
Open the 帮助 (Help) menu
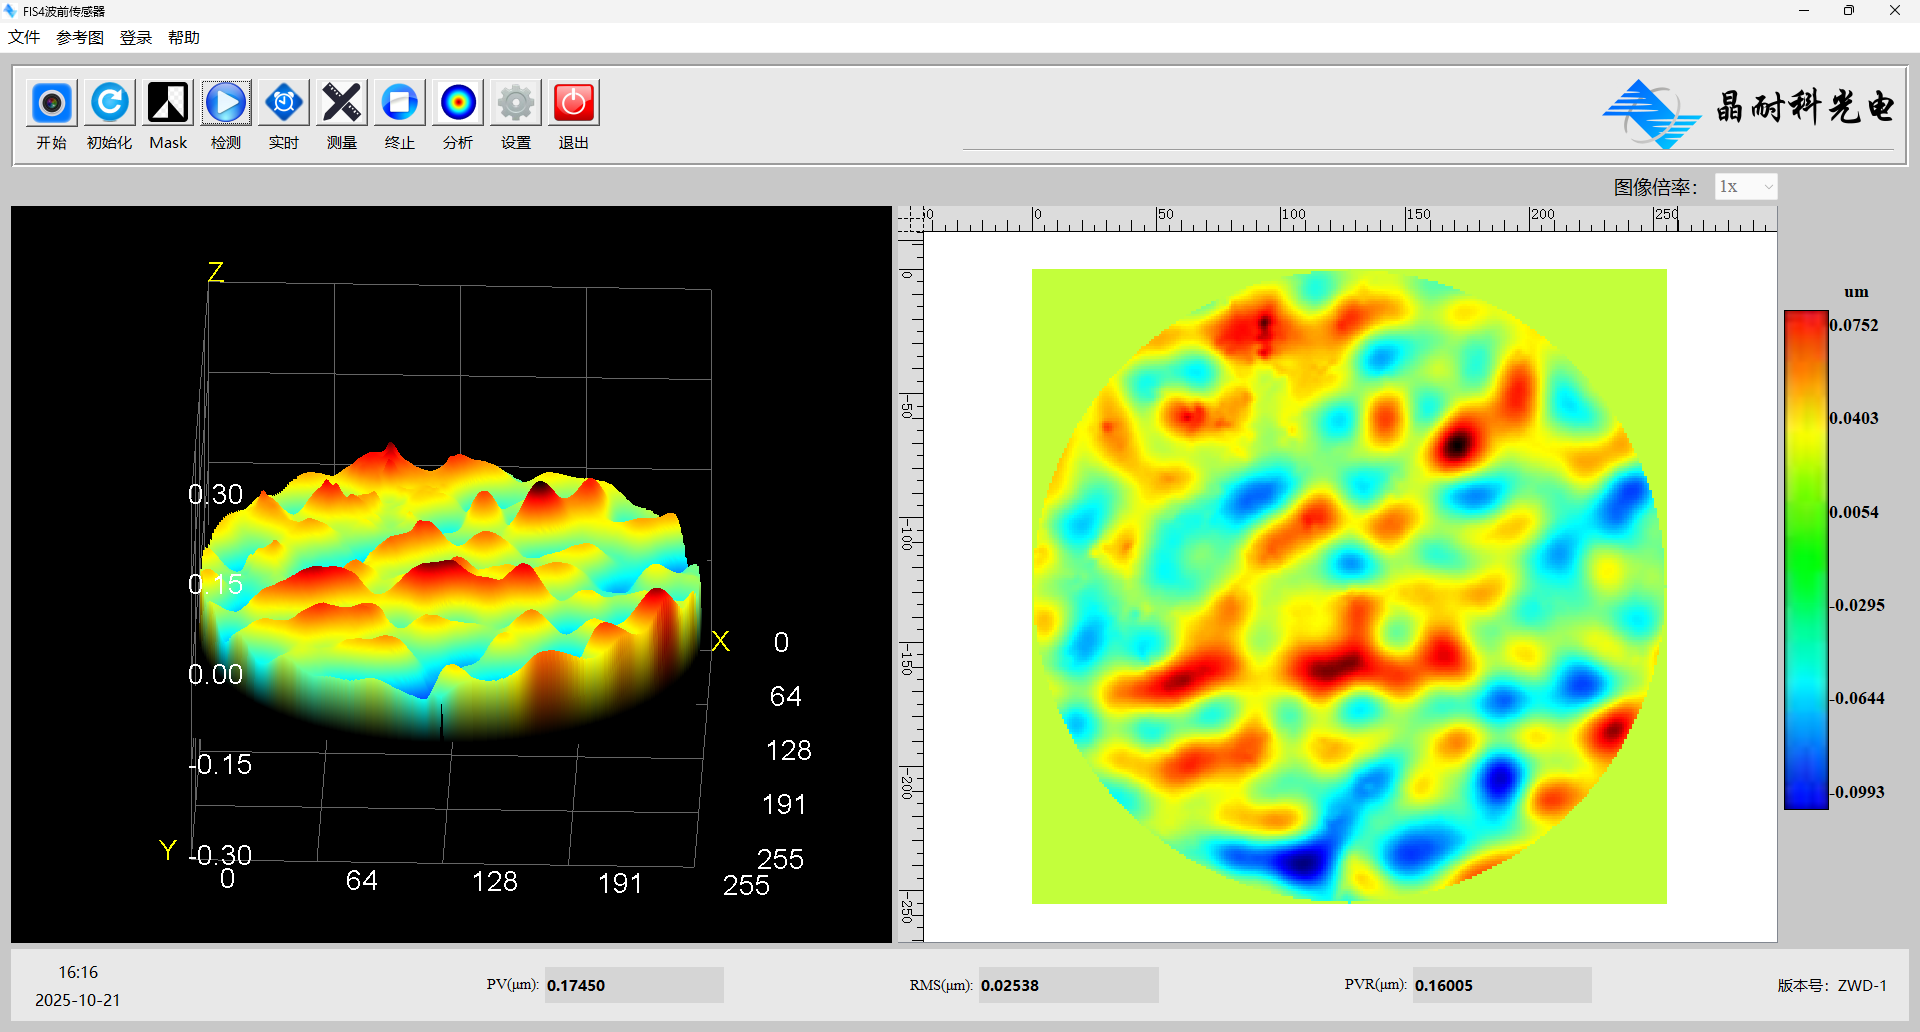[x=184, y=38]
